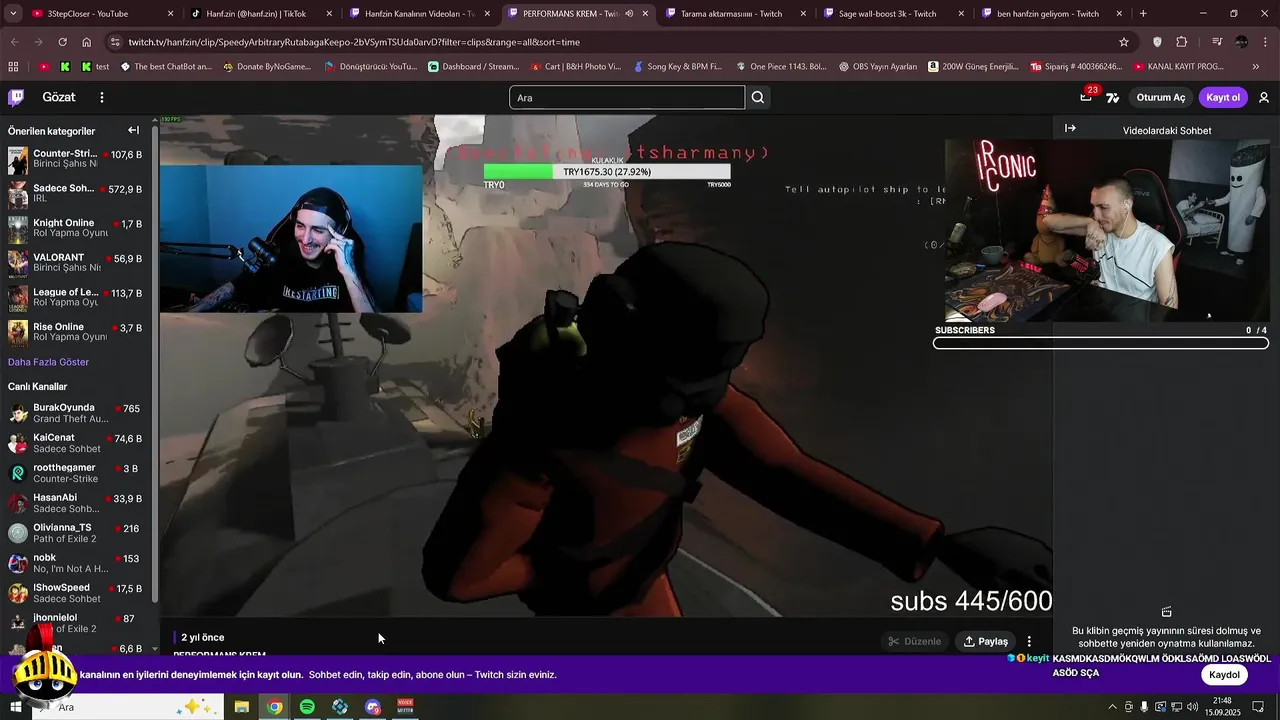Open the Counter-Strike category in sidebar
This screenshot has height=720, width=1280.
click(76, 160)
